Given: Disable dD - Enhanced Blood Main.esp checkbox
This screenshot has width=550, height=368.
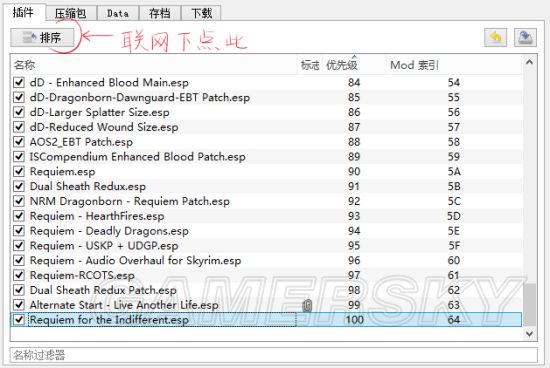Looking at the screenshot, I should (x=19, y=82).
